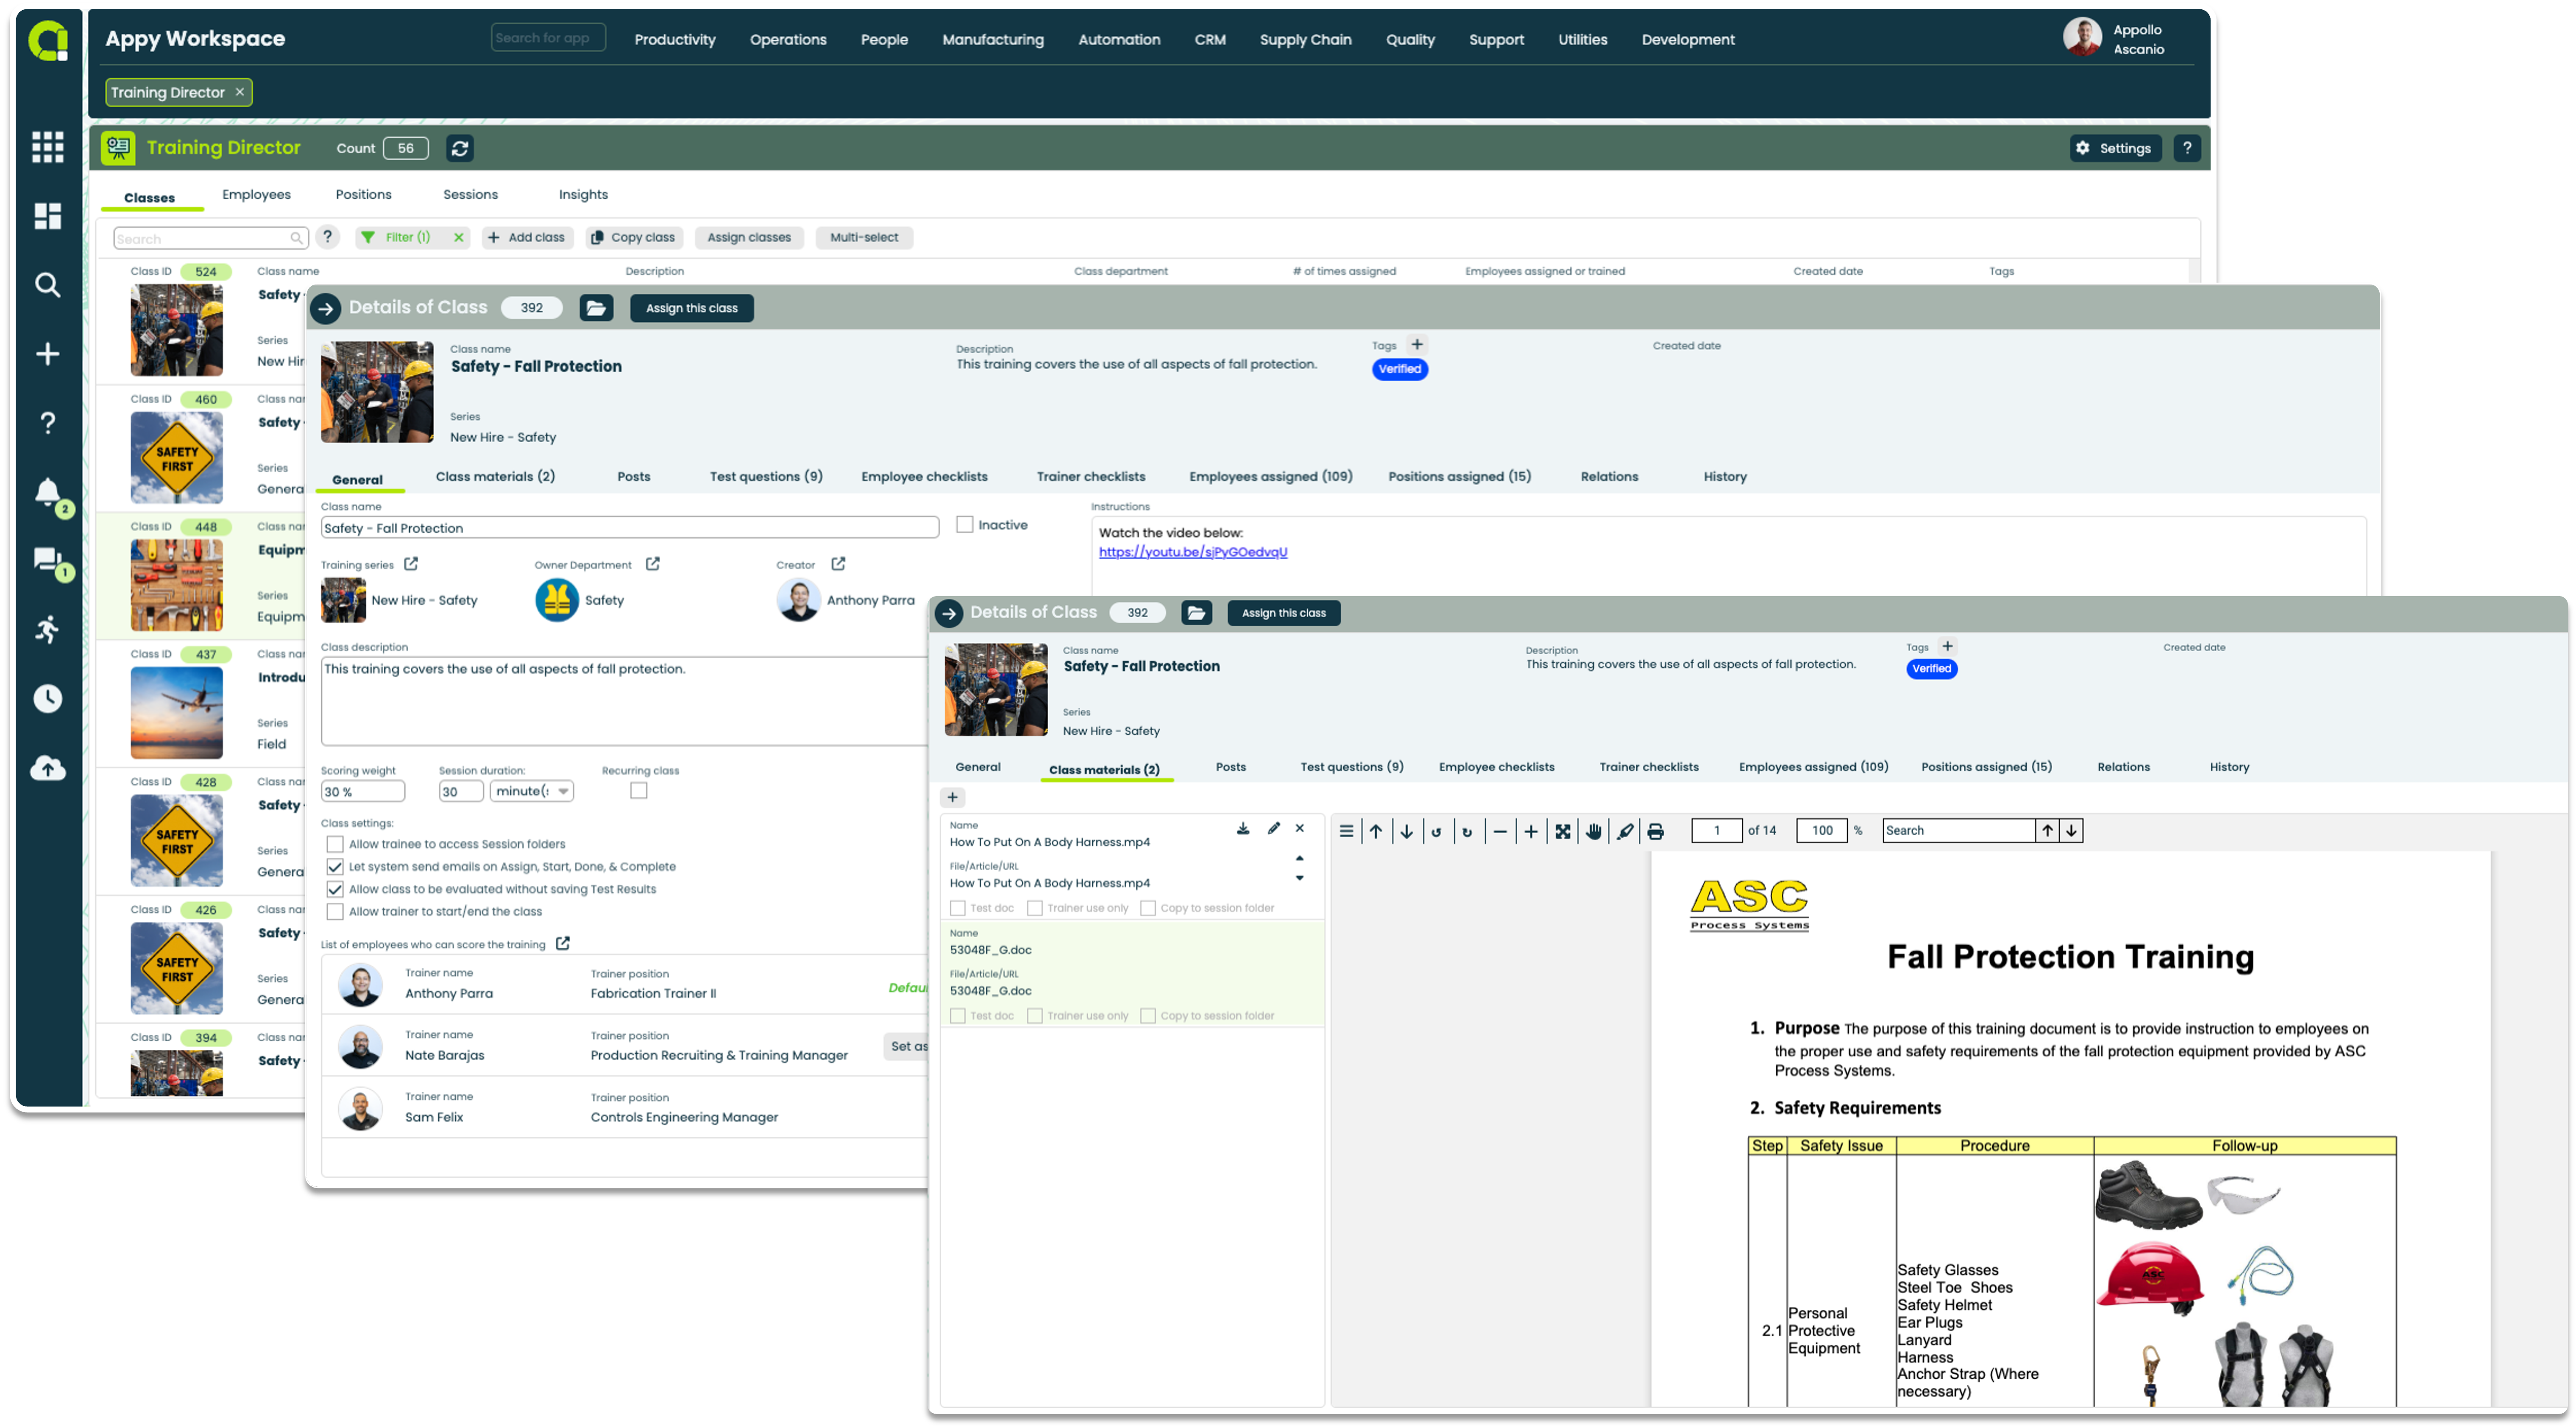The width and height of the screenshot is (2576, 1428).
Task: Open Owner Department external link icon
Action: (x=653, y=564)
